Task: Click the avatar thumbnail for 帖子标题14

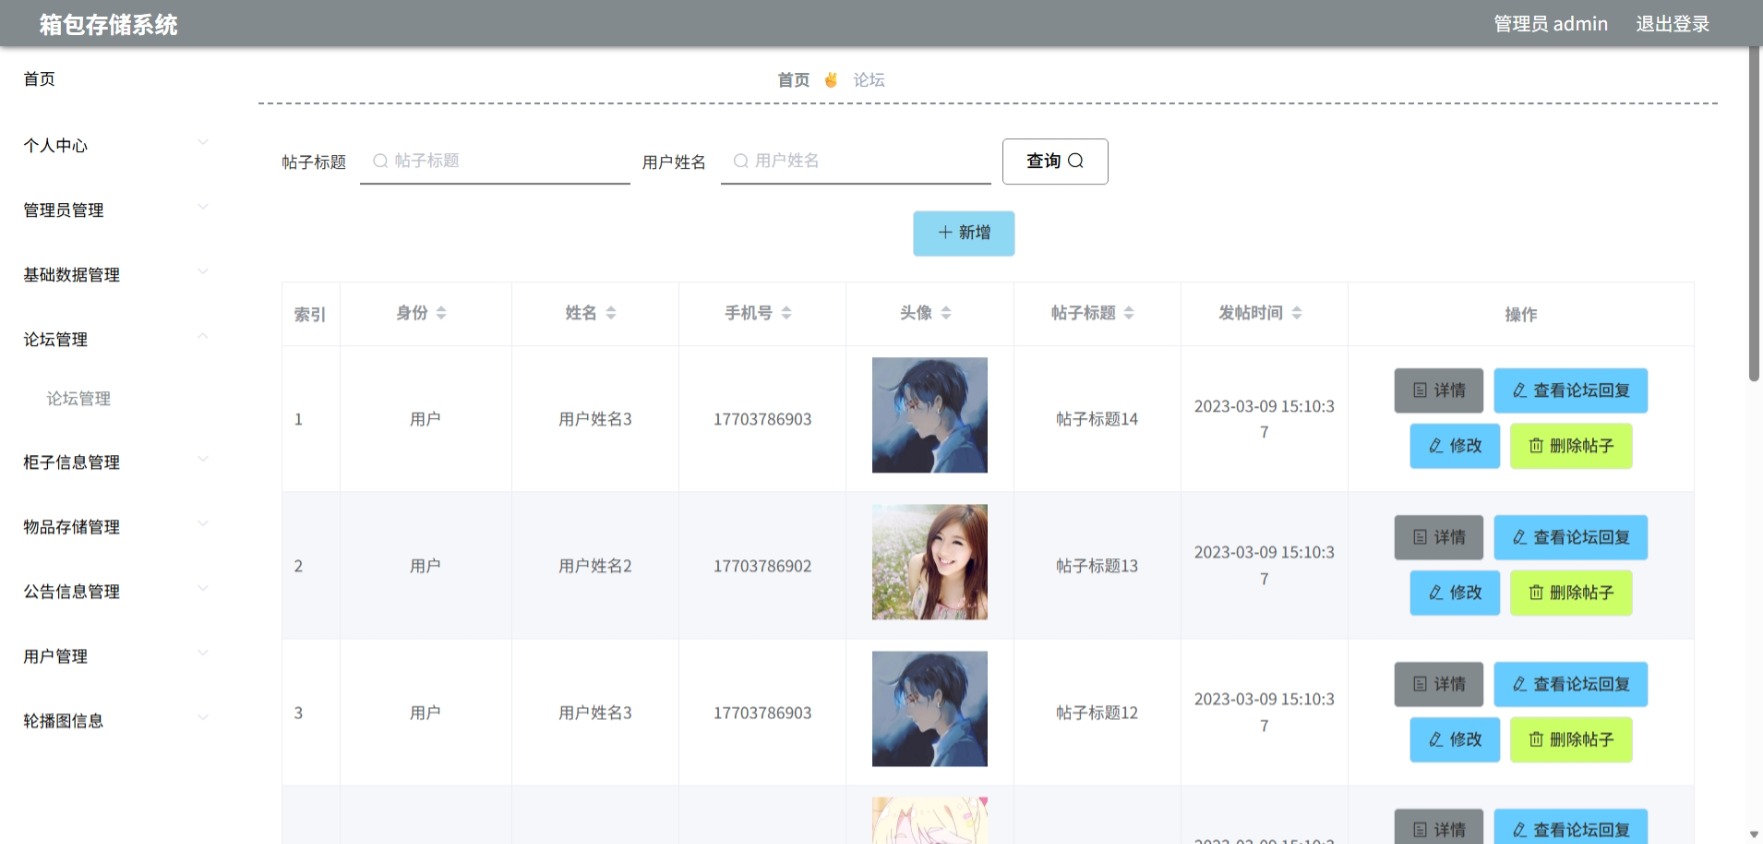Action: tap(930, 415)
